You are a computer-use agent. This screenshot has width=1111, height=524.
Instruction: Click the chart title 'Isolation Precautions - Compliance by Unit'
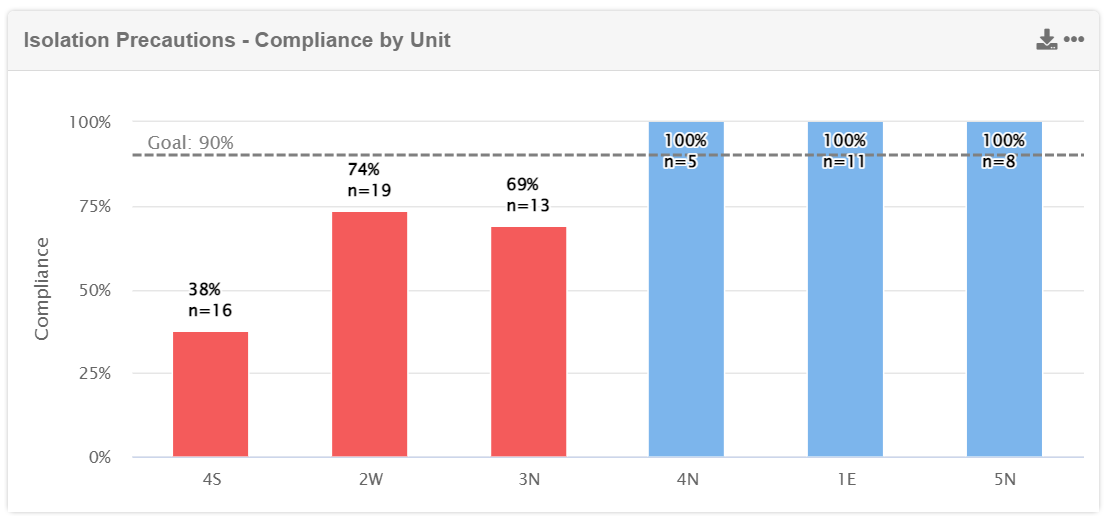coord(237,41)
